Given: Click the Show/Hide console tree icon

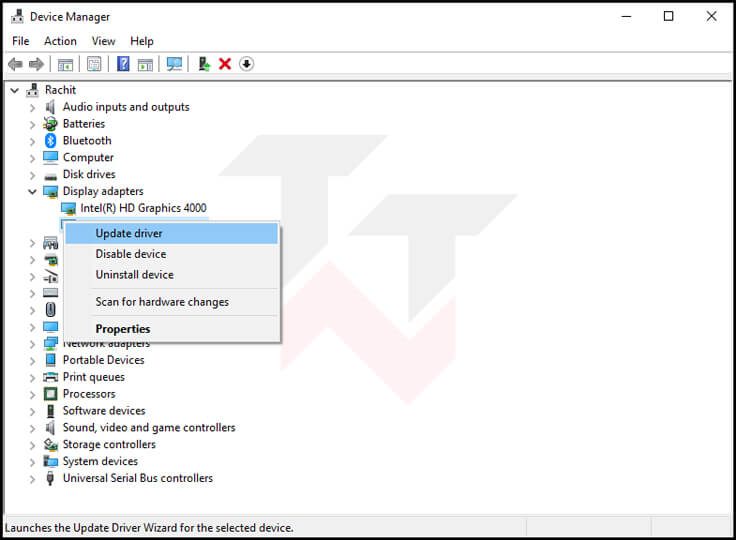Looking at the screenshot, I should click(x=65, y=64).
